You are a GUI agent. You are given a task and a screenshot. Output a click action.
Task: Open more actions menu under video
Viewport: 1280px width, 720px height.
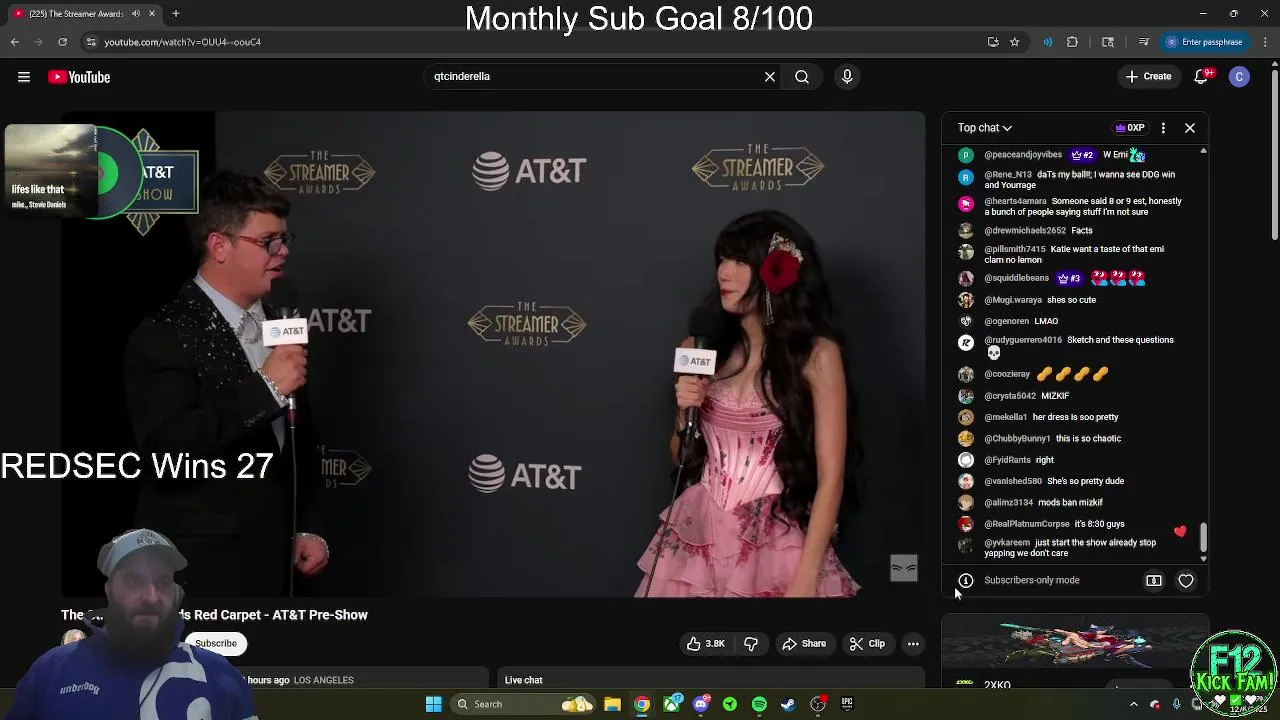tap(913, 644)
